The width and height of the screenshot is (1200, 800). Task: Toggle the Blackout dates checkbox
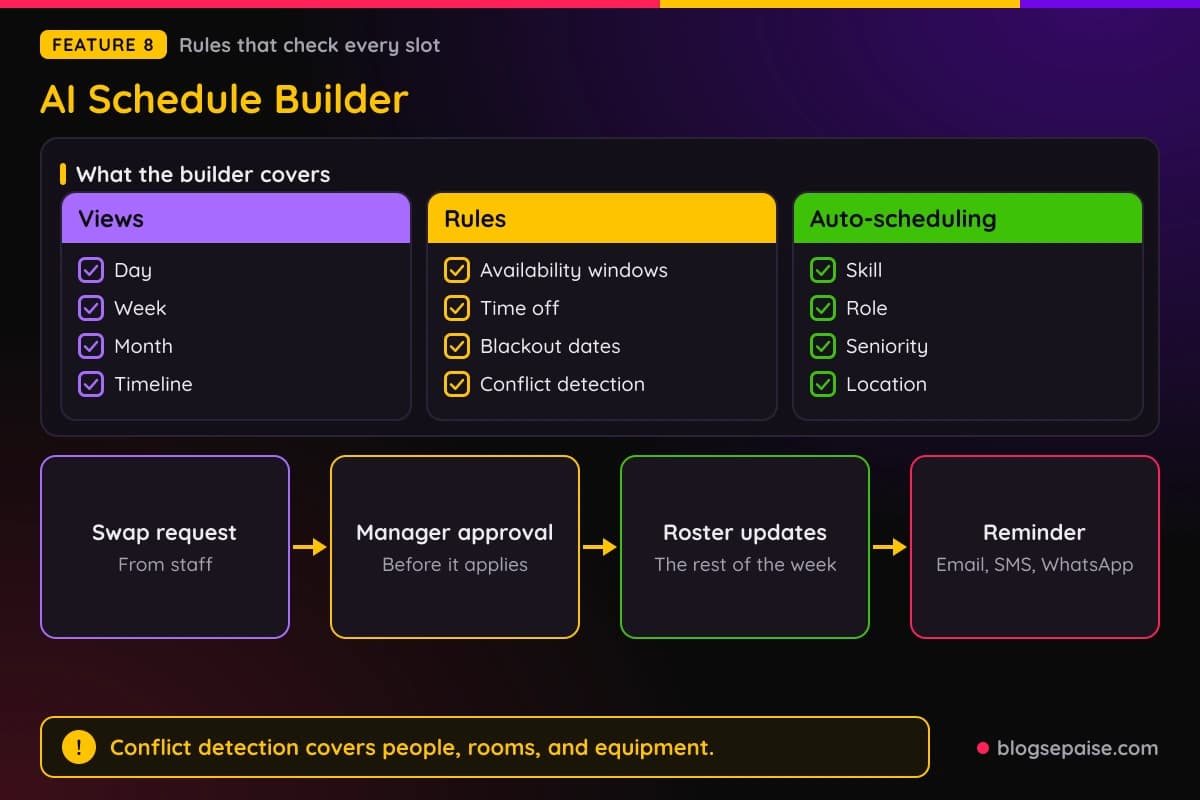click(x=457, y=346)
